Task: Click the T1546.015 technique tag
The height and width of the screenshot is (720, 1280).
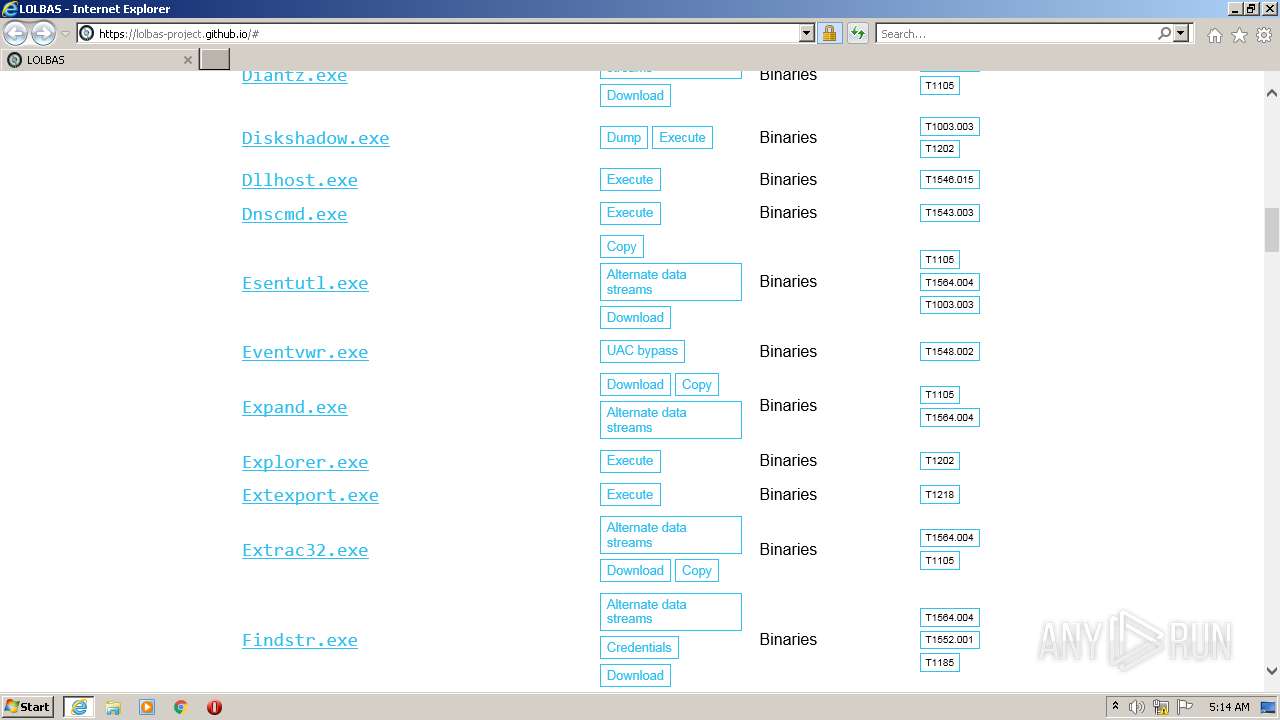Action: pos(949,180)
